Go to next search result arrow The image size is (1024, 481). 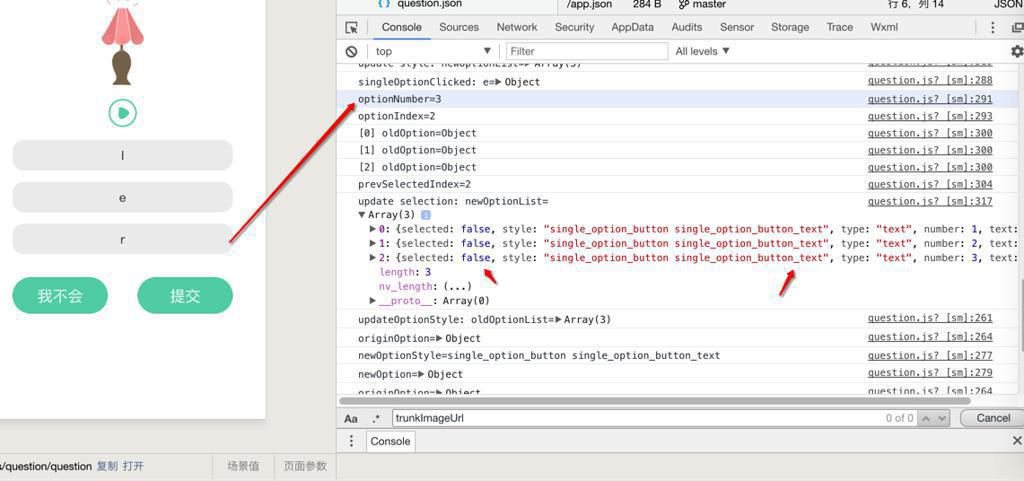point(941,418)
